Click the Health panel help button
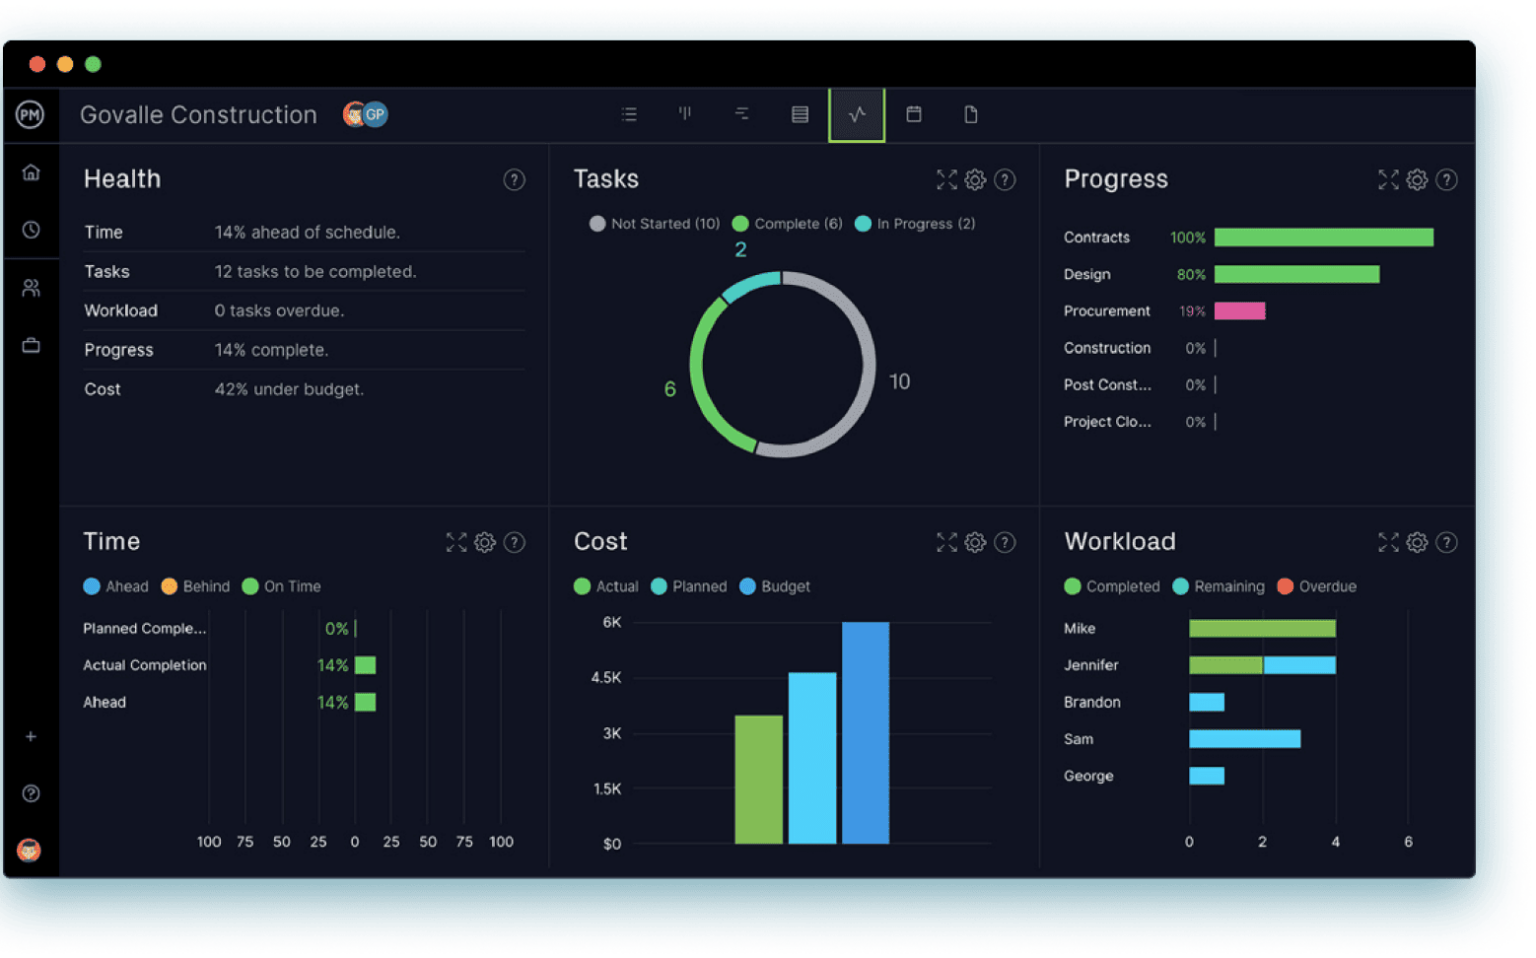This screenshot has height=958, width=1536. pos(514,180)
